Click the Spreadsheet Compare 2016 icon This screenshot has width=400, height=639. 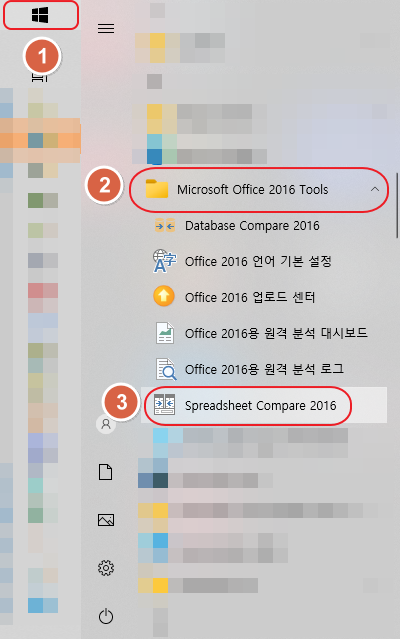(165, 405)
